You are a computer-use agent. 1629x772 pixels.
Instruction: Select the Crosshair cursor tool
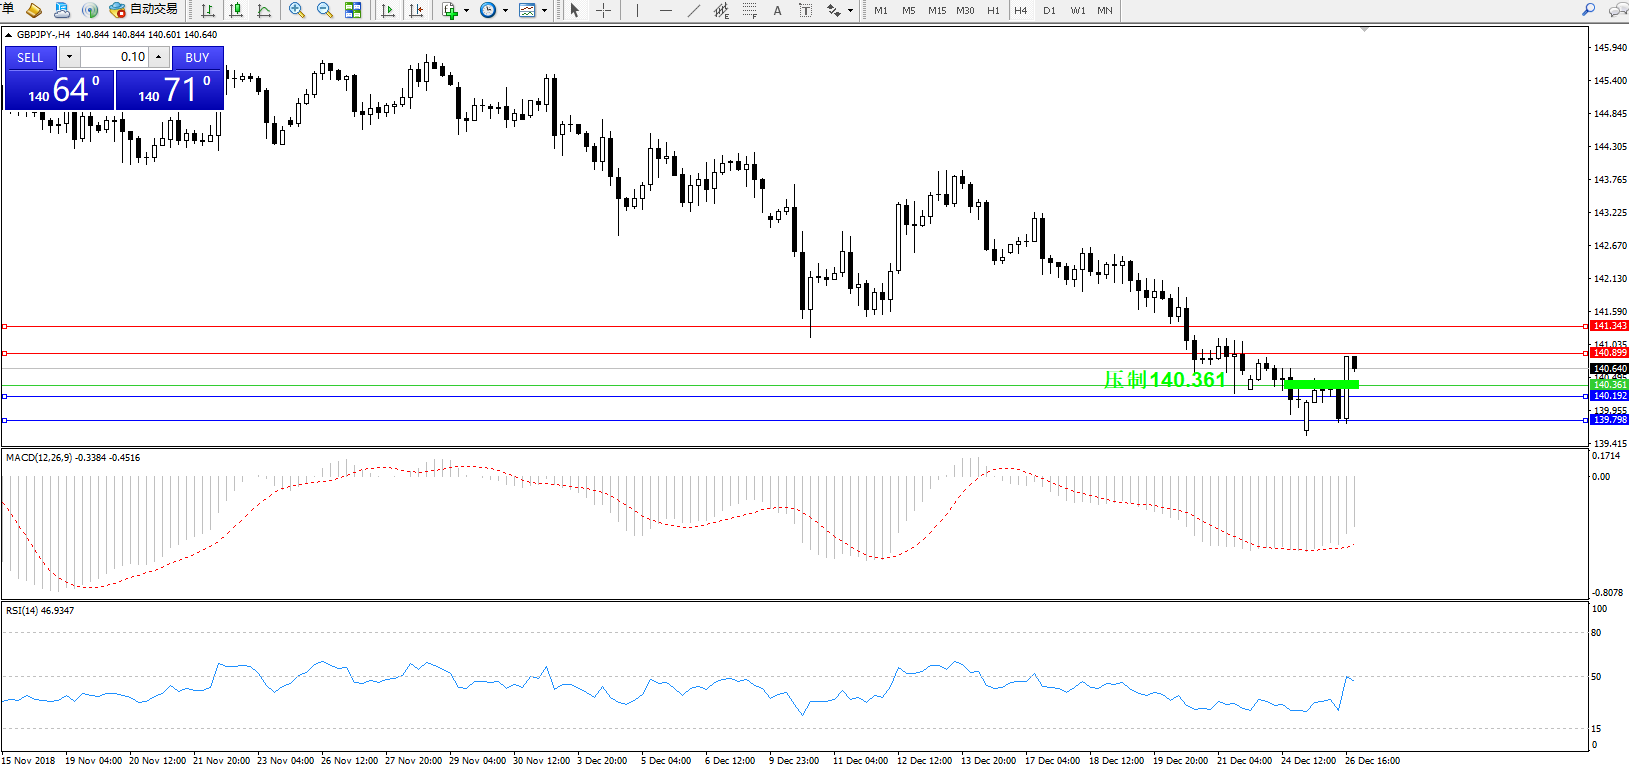[604, 10]
